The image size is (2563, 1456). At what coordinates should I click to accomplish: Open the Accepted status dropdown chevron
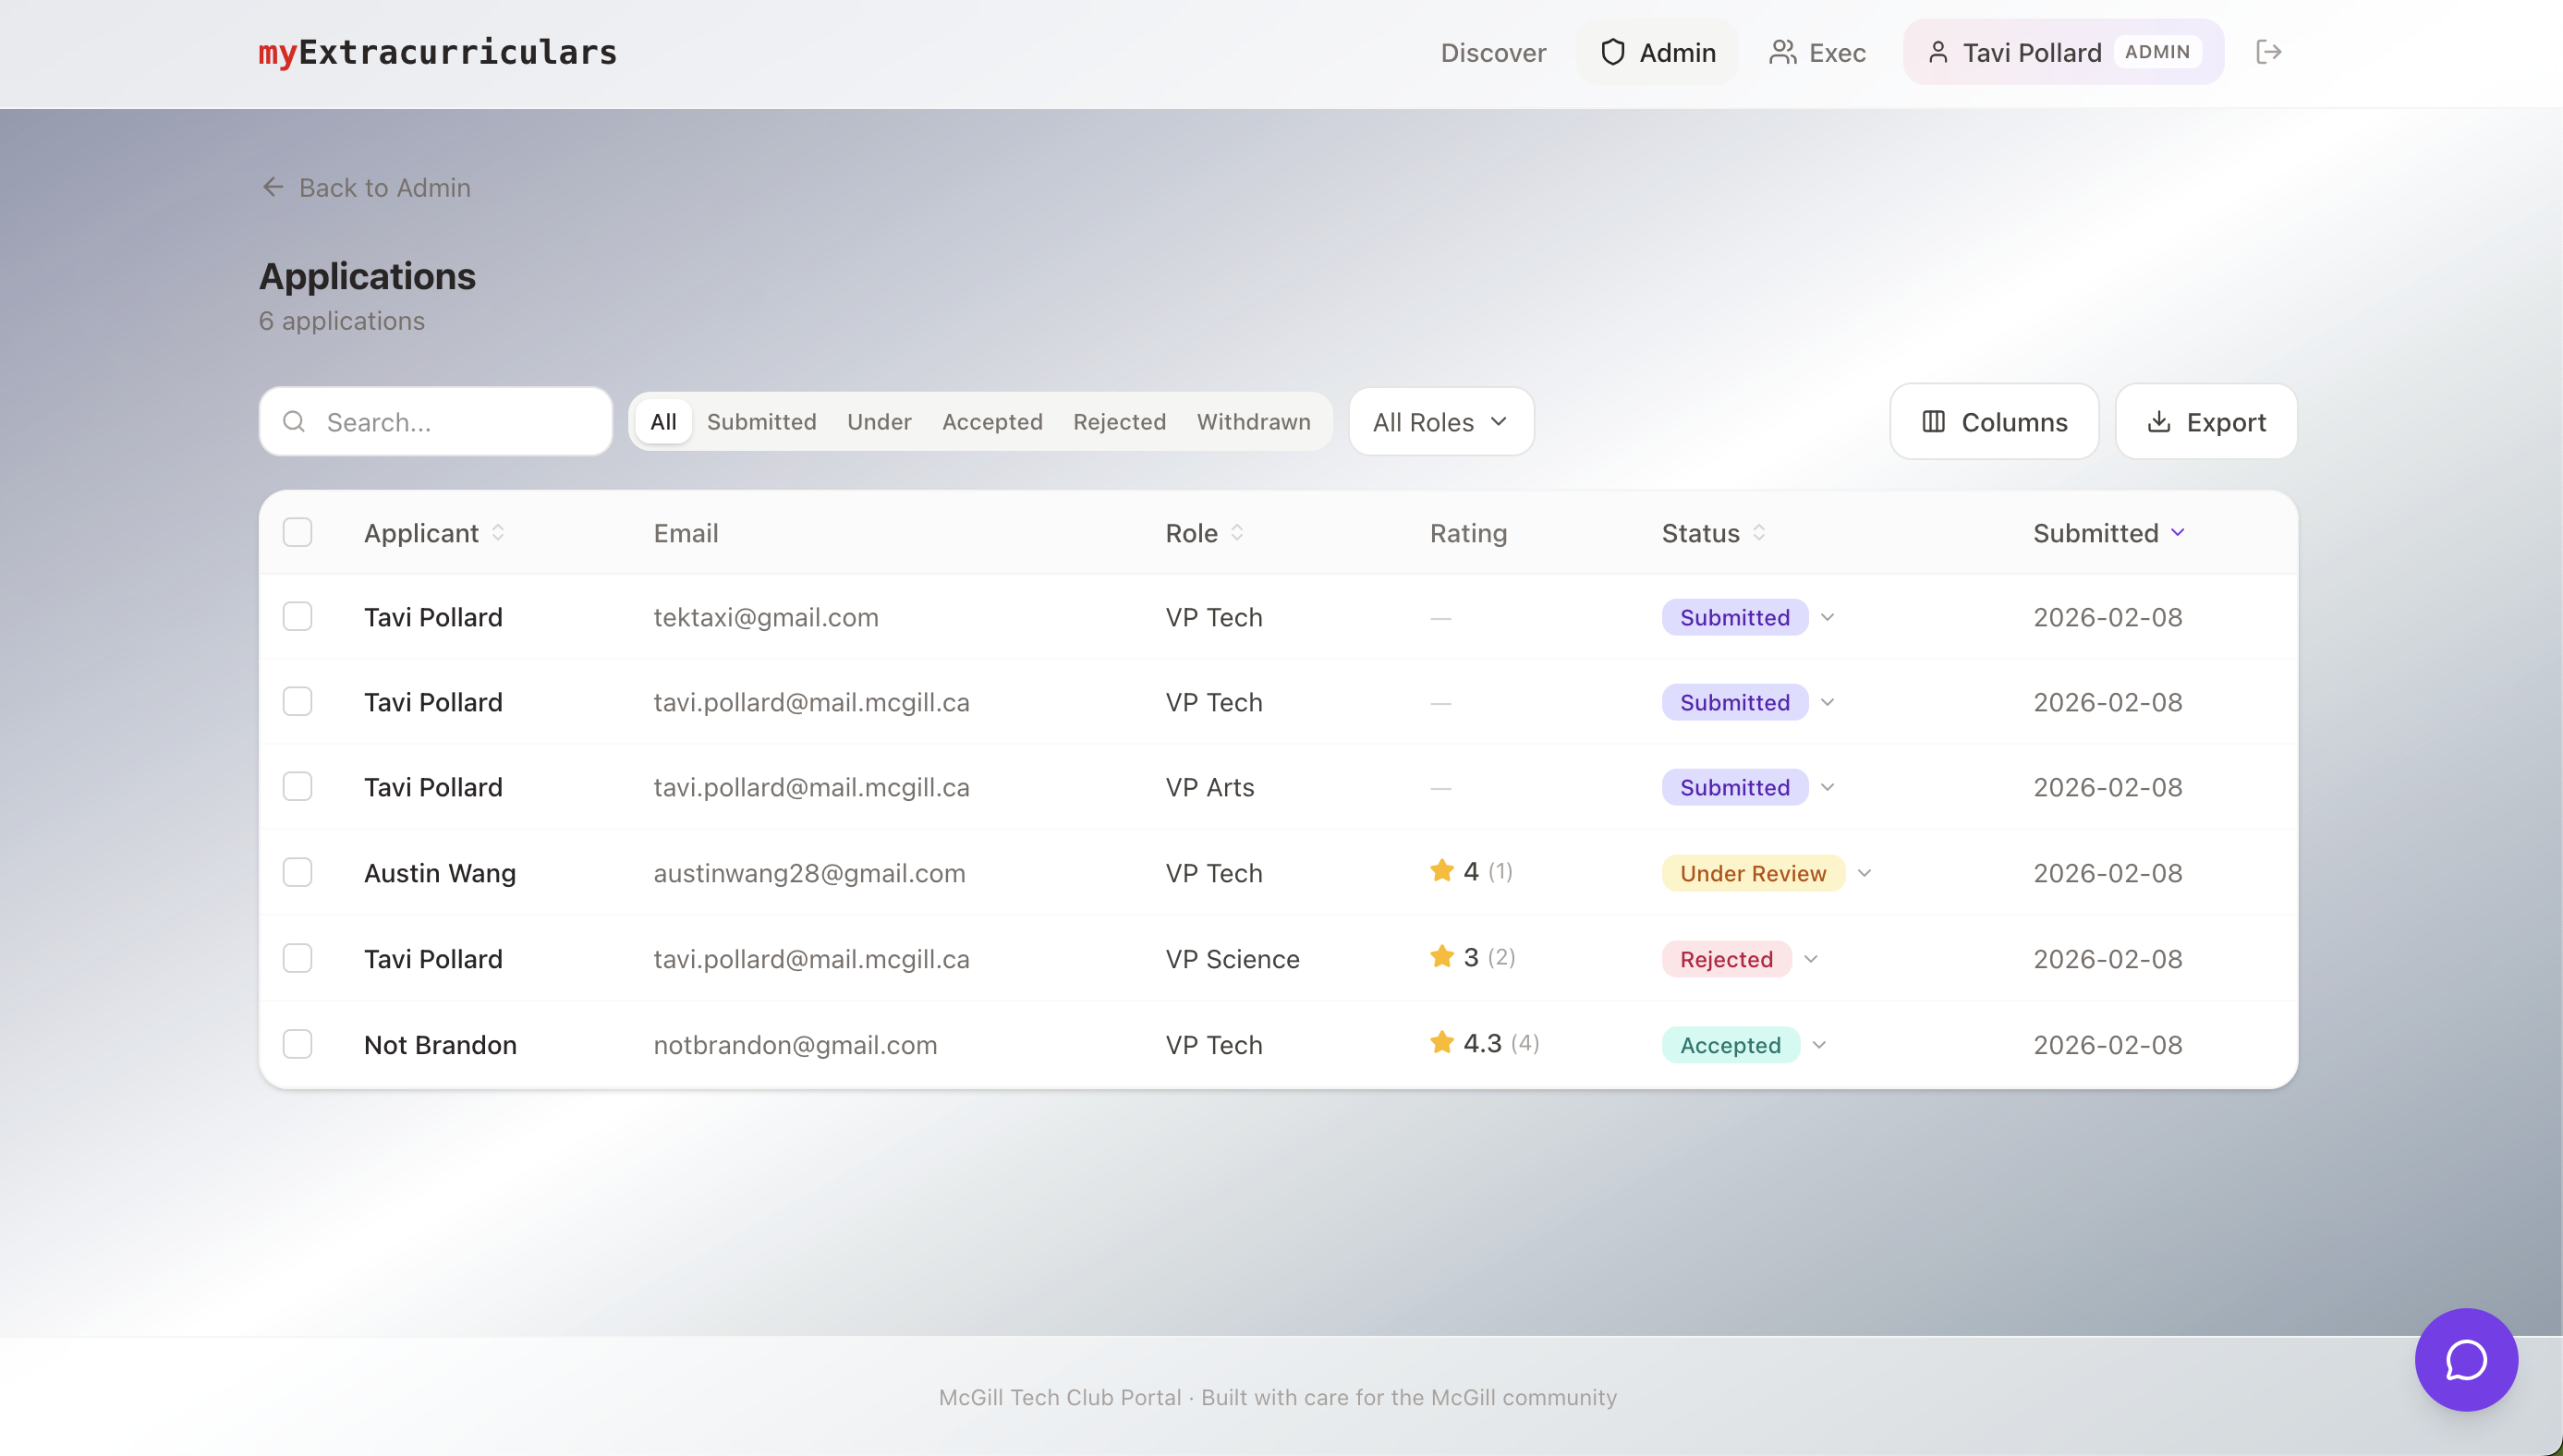click(1819, 1045)
